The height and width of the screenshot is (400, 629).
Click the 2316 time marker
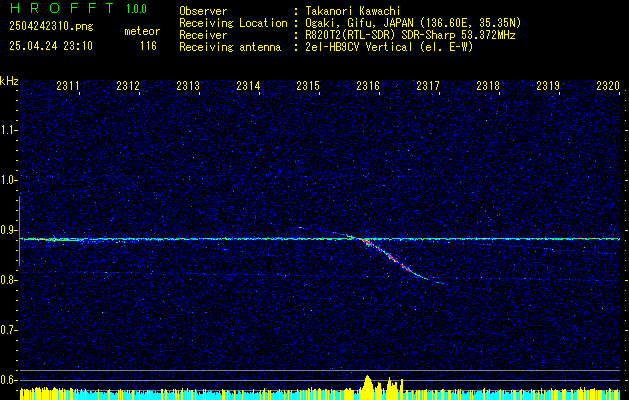click(368, 86)
